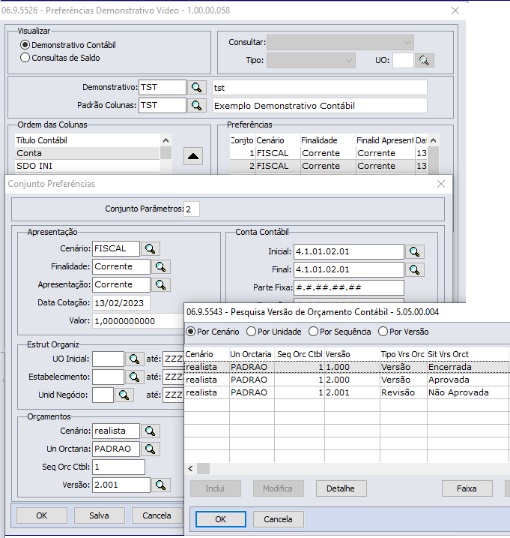
Task: Open Unid Negócio lookup icon
Action: (x=124, y=395)
